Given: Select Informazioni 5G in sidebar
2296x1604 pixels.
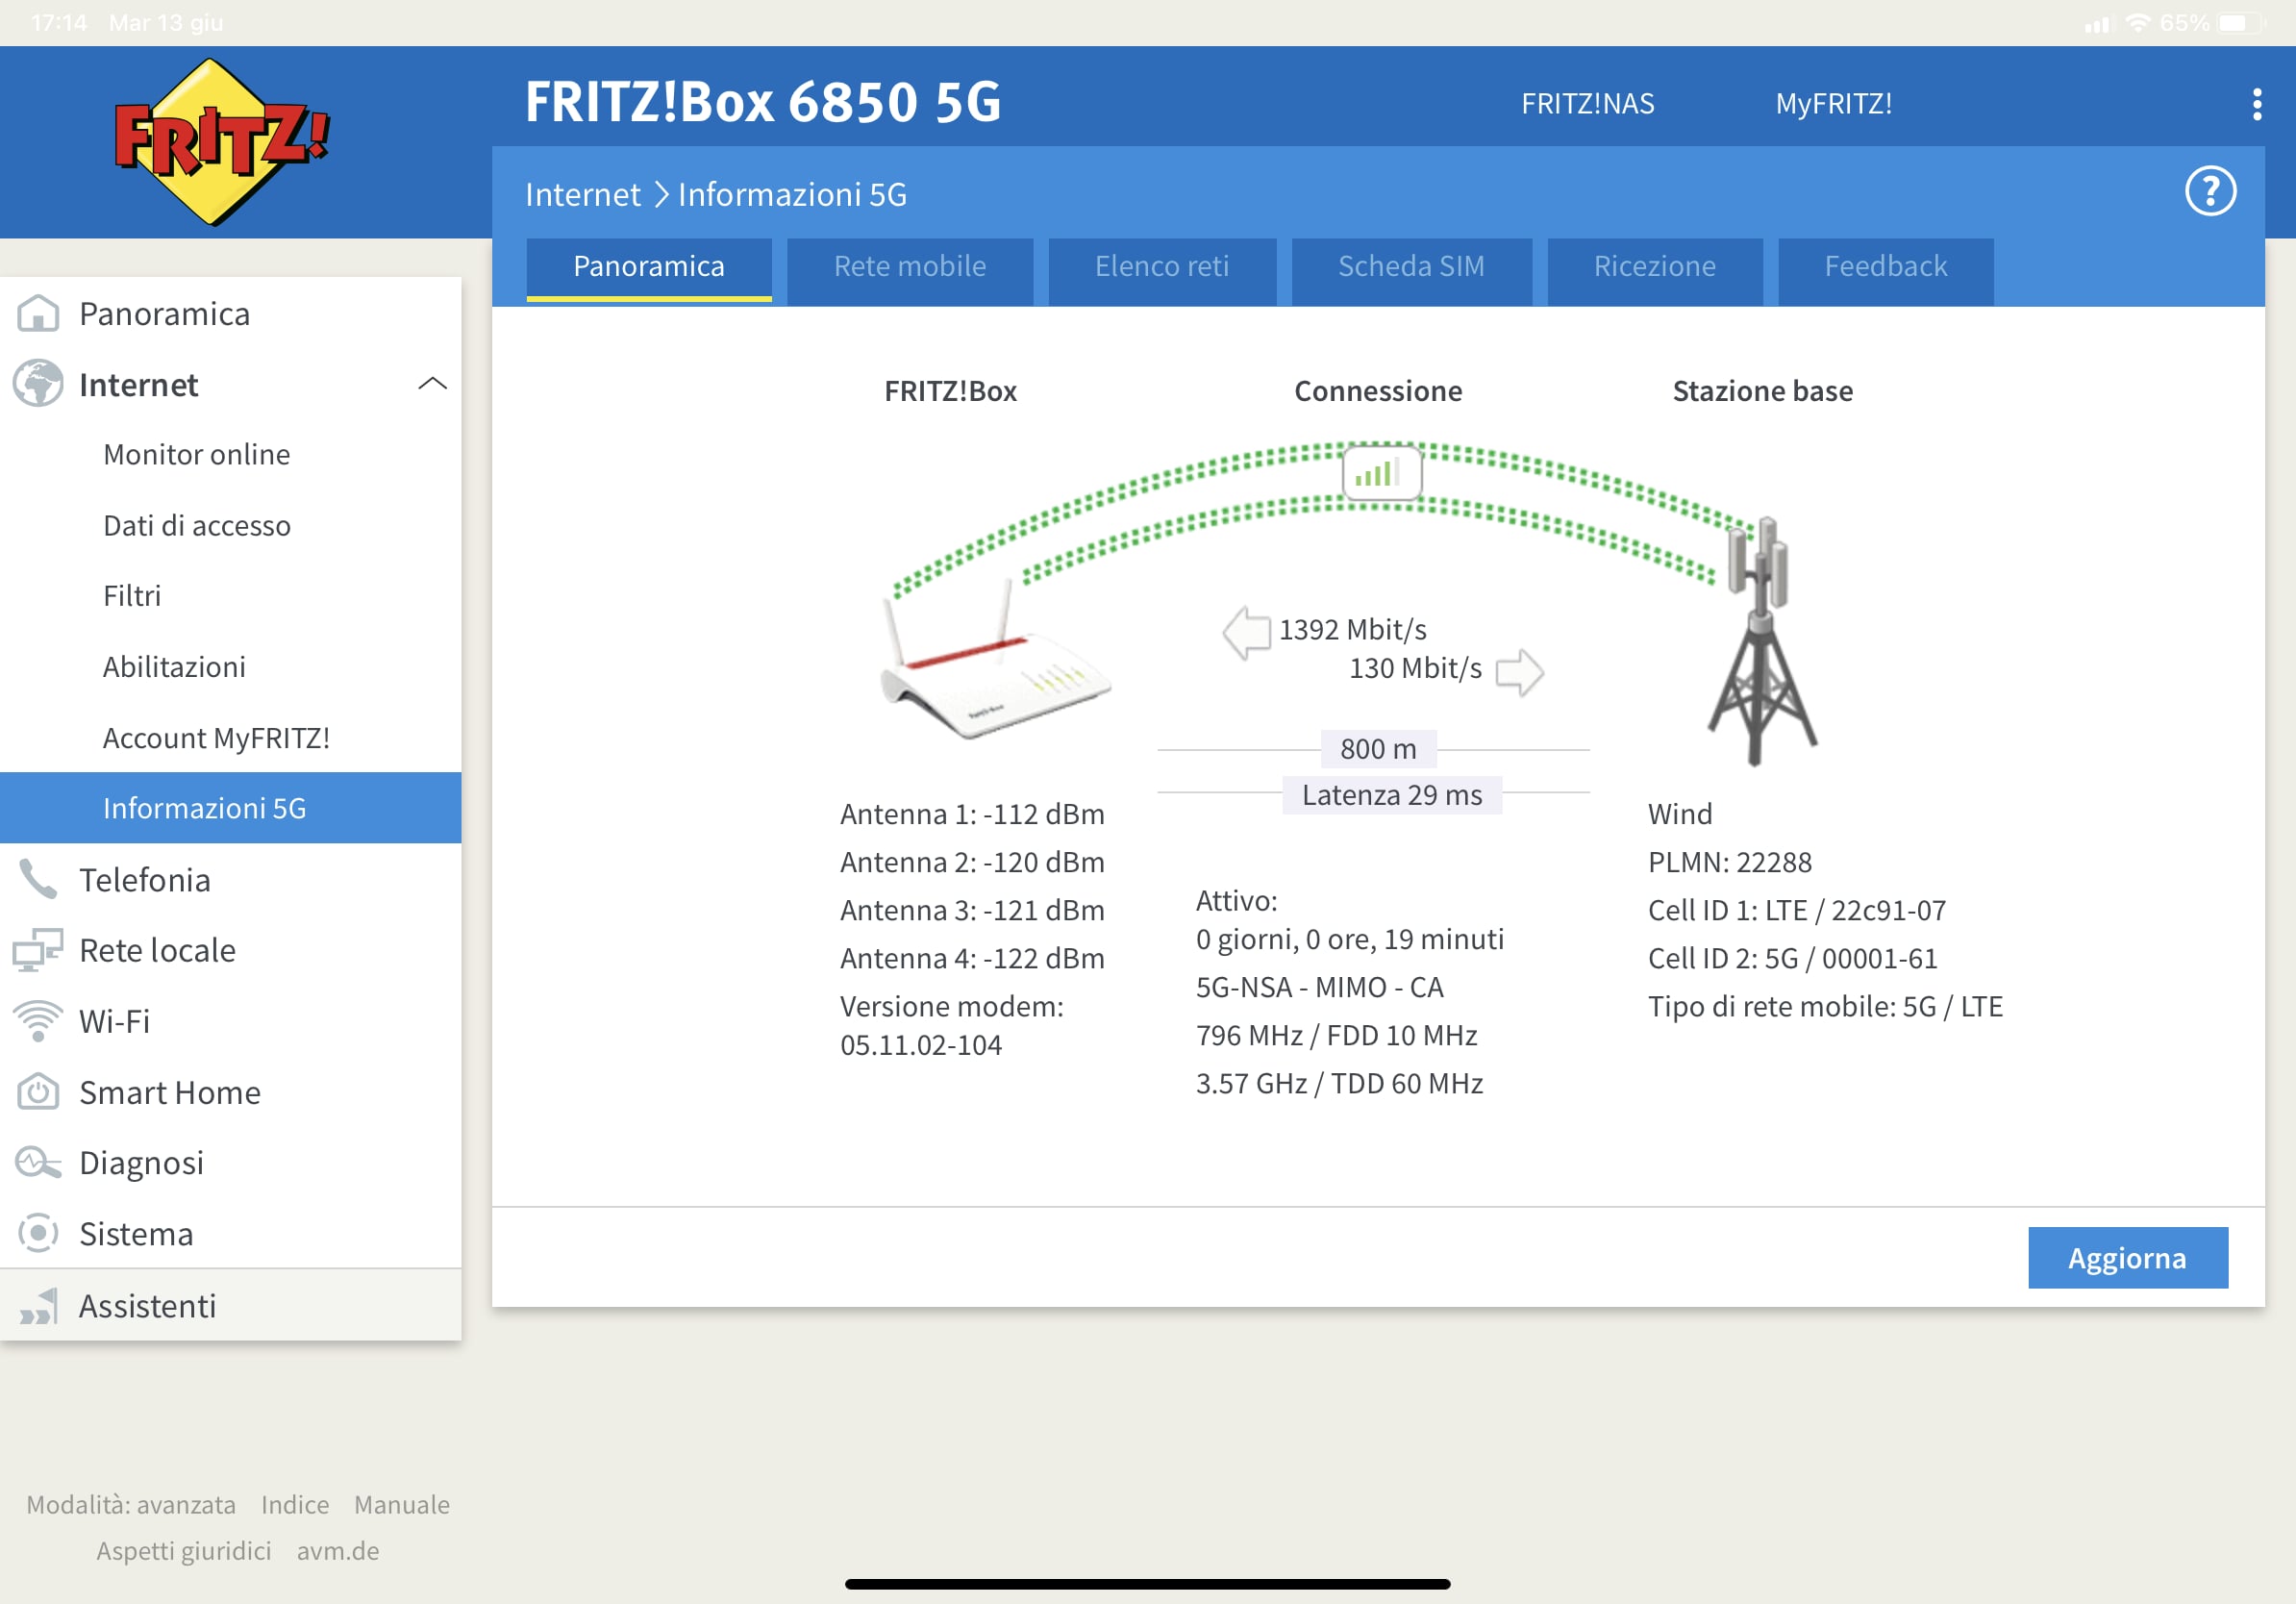Looking at the screenshot, I should coord(231,808).
